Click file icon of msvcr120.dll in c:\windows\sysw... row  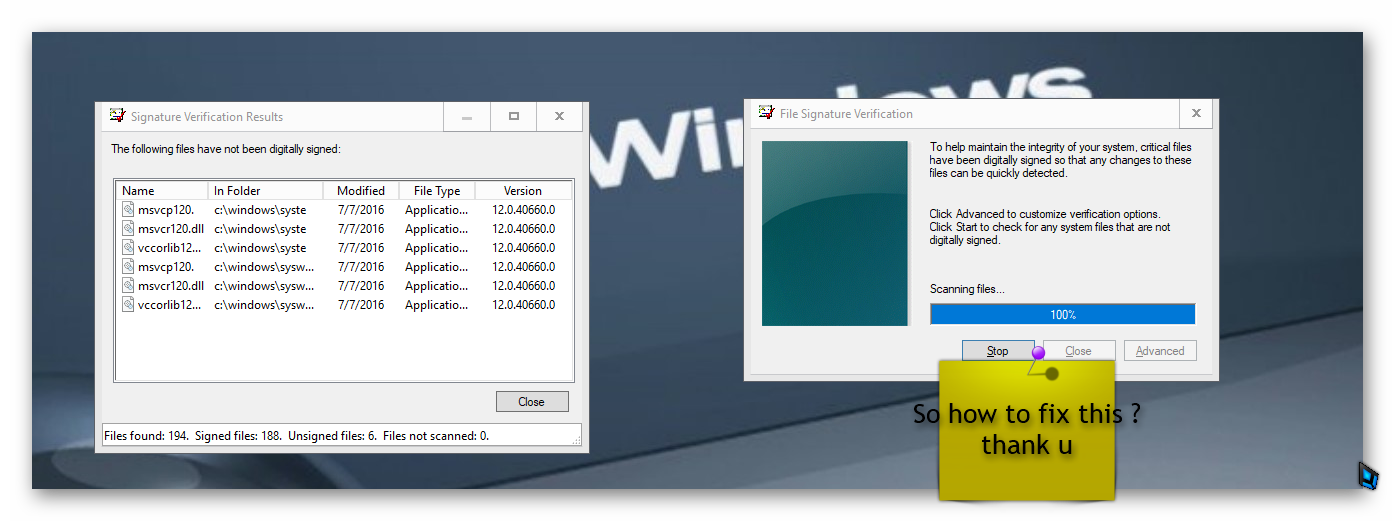pyautogui.click(x=127, y=285)
